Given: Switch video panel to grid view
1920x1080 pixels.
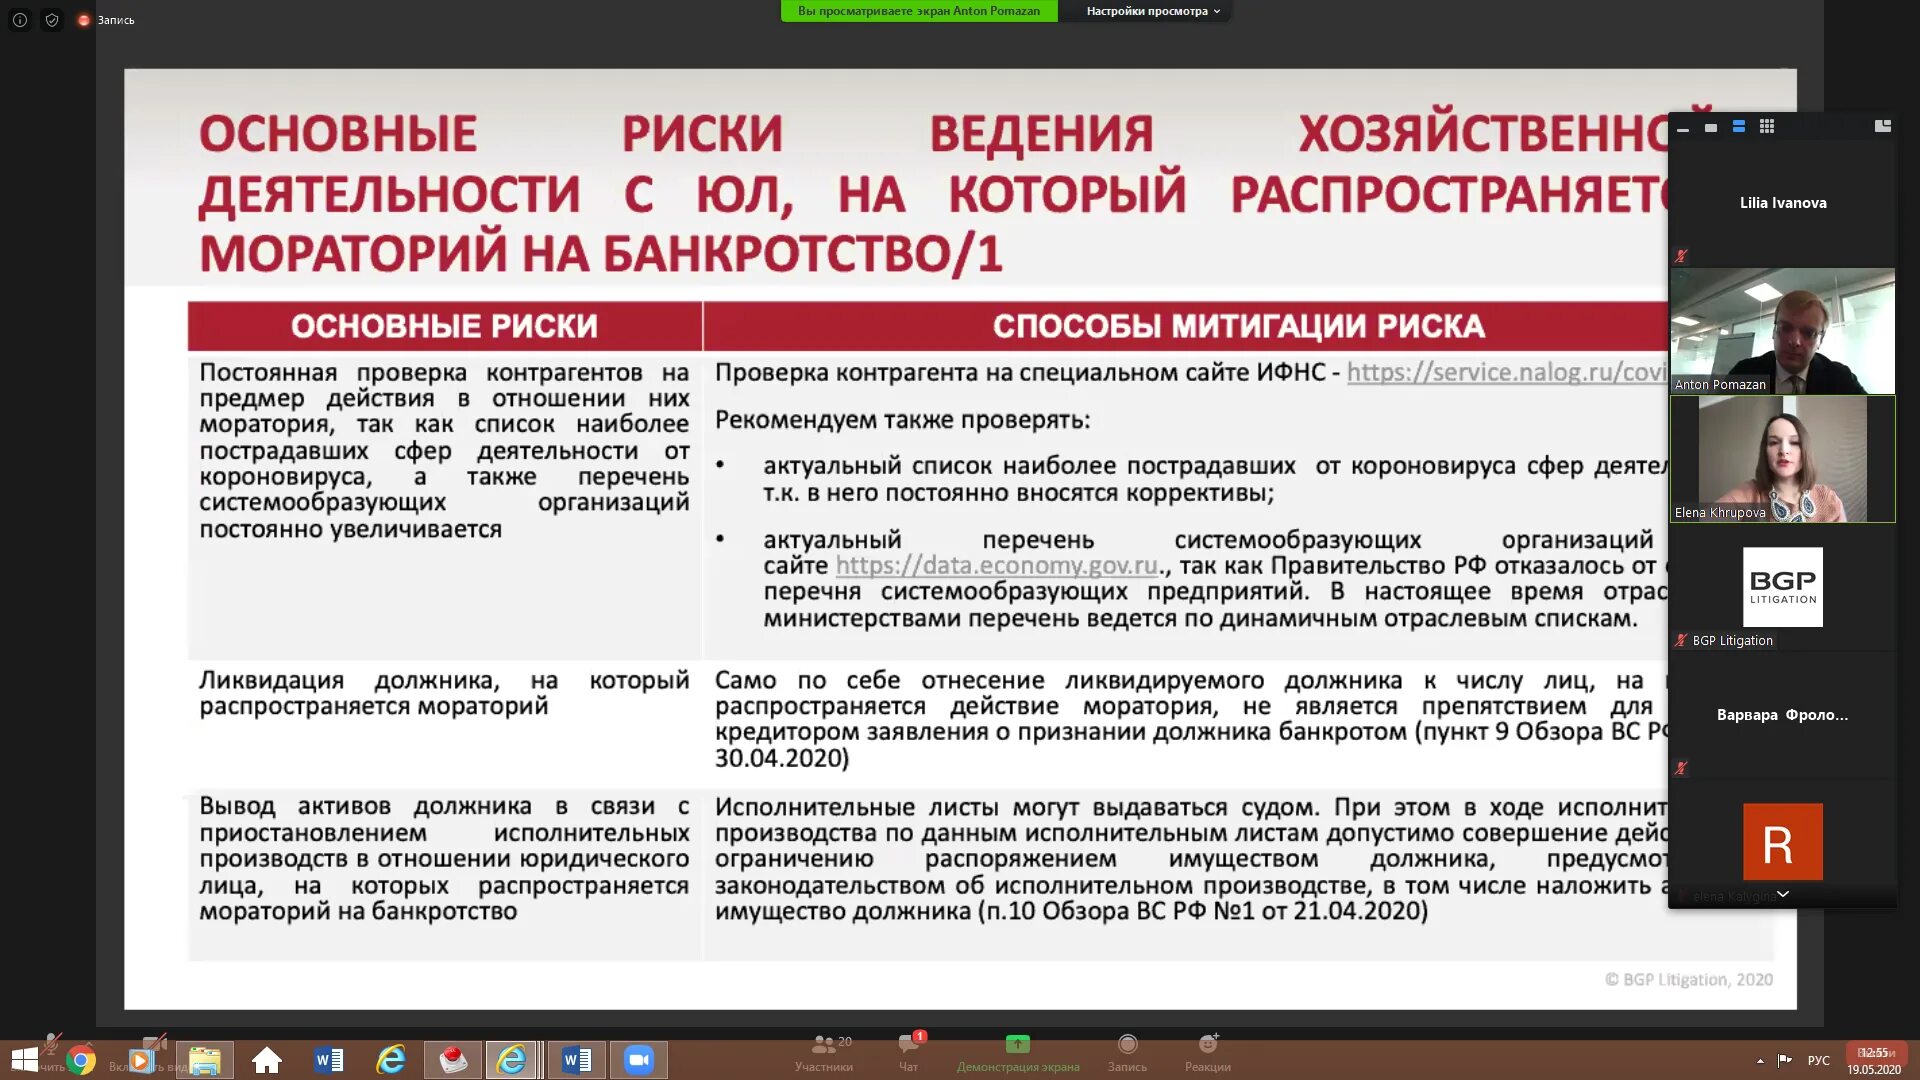Looking at the screenshot, I should (x=1767, y=127).
